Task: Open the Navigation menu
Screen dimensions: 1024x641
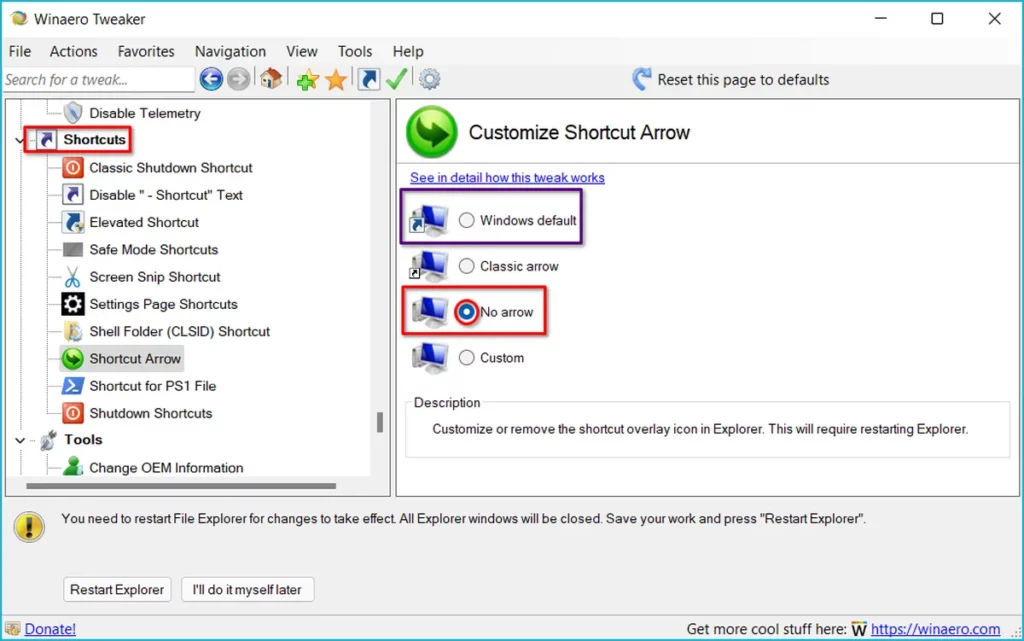Action: pos(230,51)
